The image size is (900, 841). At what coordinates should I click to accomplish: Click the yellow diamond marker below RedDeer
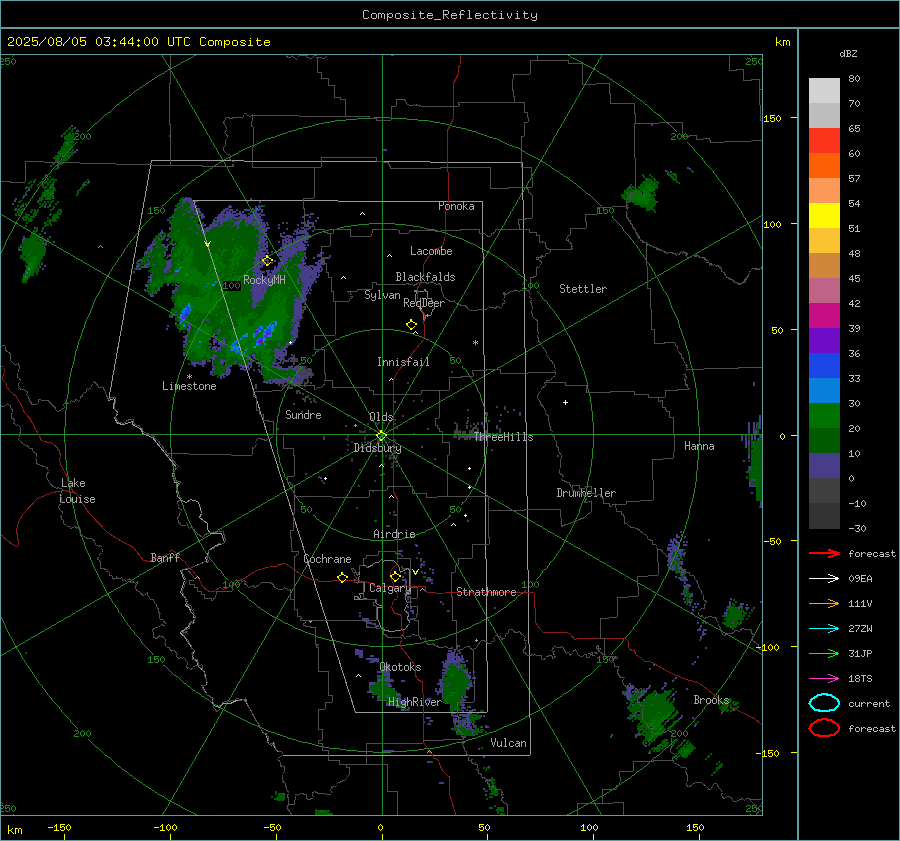click(411, 325)
